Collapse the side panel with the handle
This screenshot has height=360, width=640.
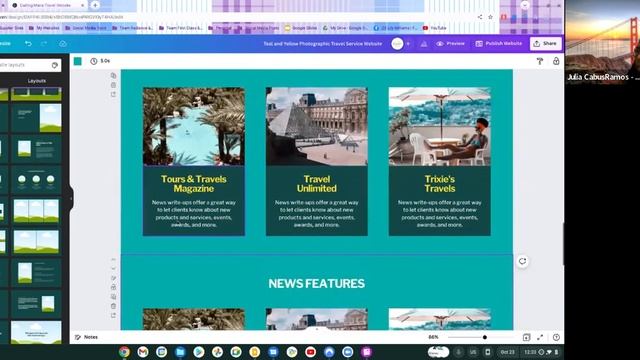[71, 199]
